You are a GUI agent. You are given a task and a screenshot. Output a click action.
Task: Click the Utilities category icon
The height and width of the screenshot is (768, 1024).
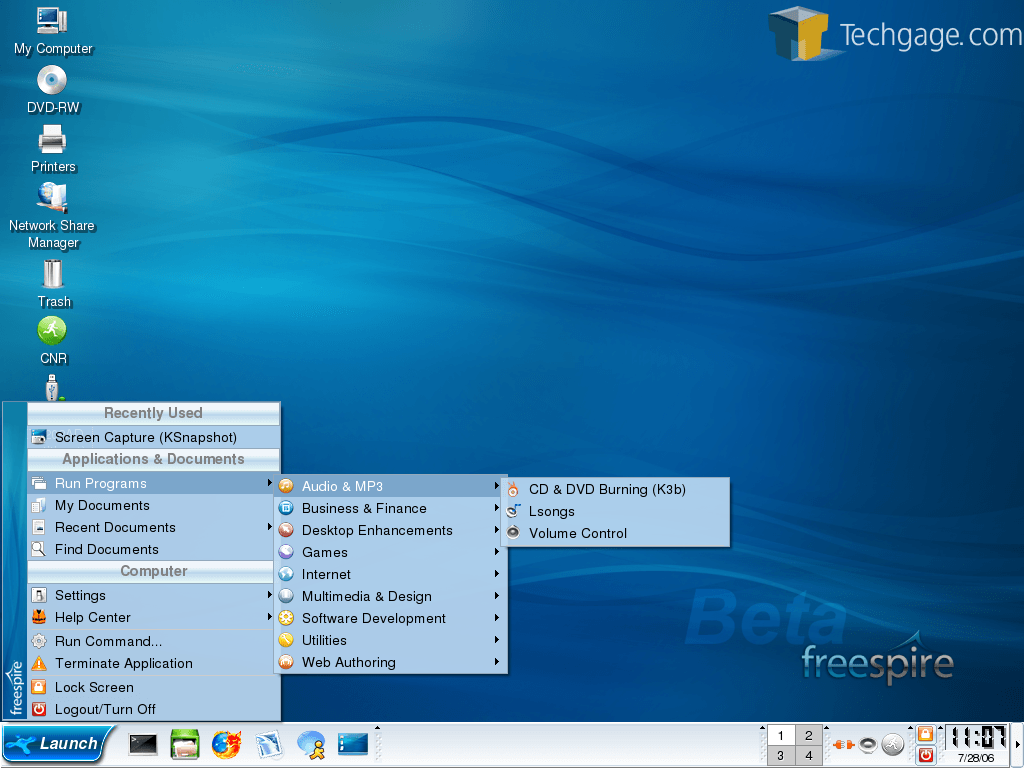[x=286, y=640]
